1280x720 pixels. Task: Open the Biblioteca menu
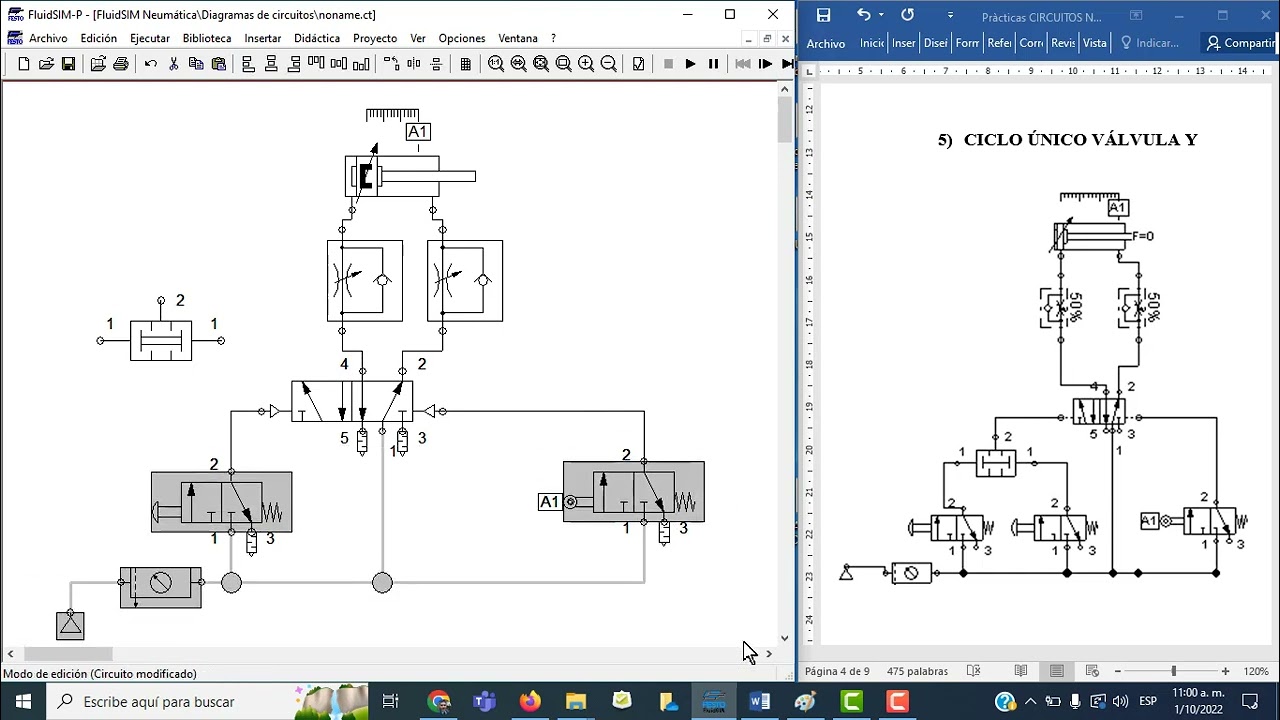[207, 38]
